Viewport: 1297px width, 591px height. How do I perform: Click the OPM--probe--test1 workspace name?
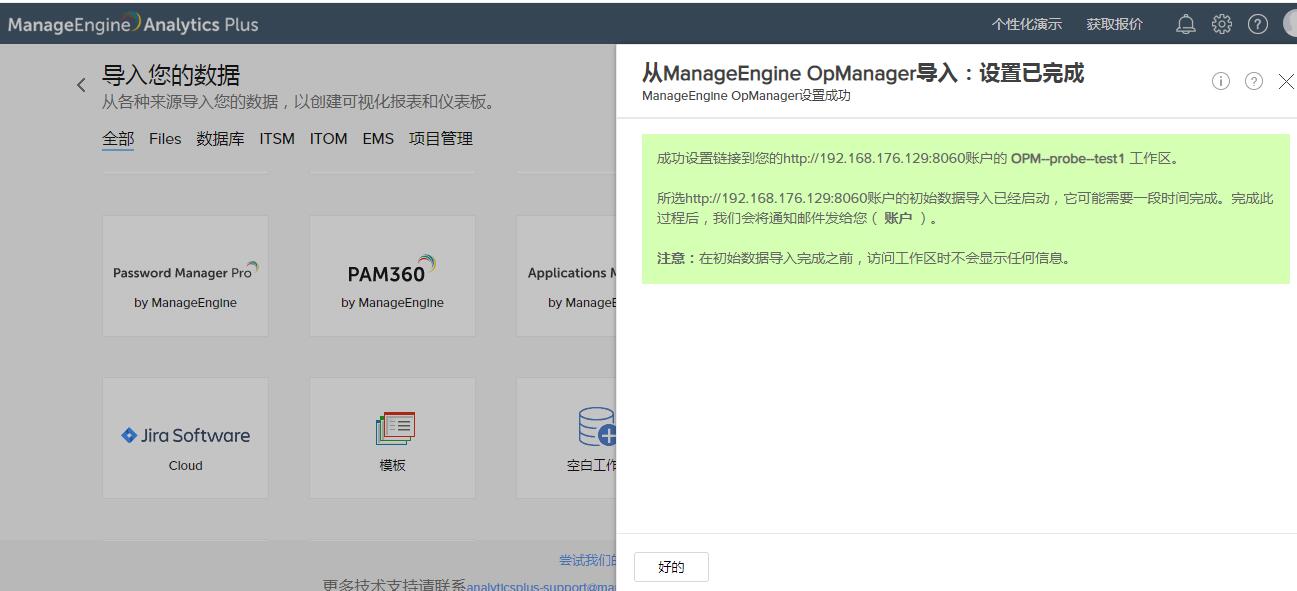point(1068,158)
